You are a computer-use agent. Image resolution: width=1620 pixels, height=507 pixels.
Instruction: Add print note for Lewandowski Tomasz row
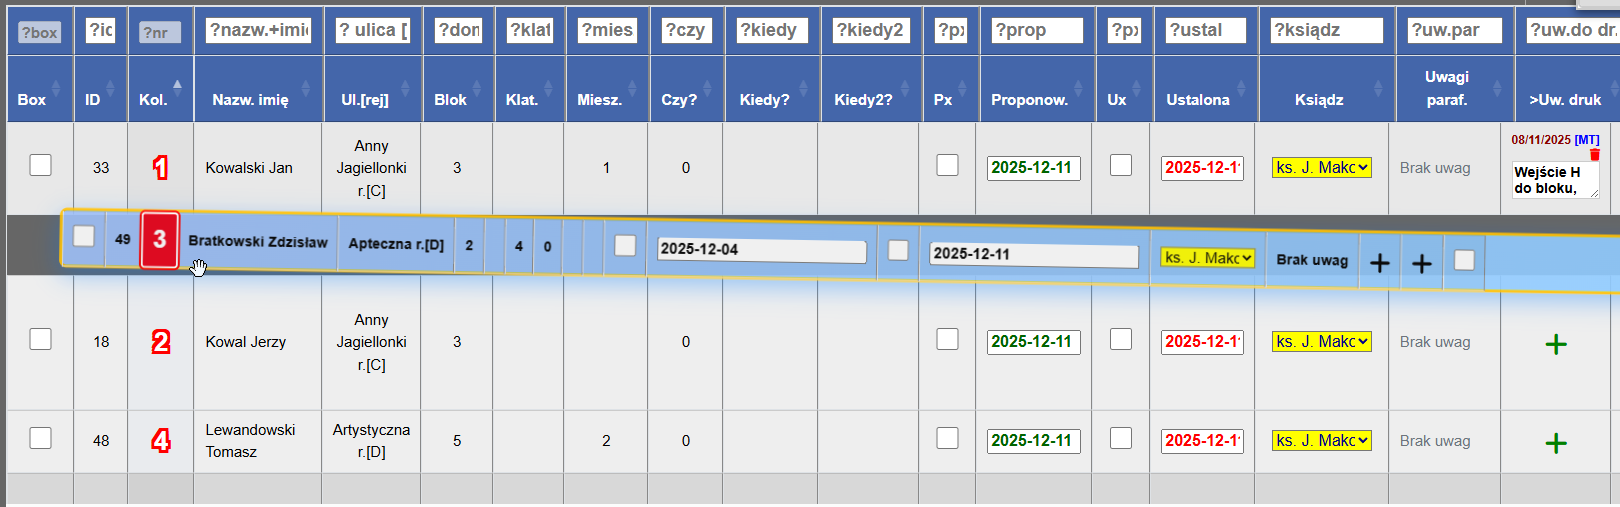pos(1556,443)
